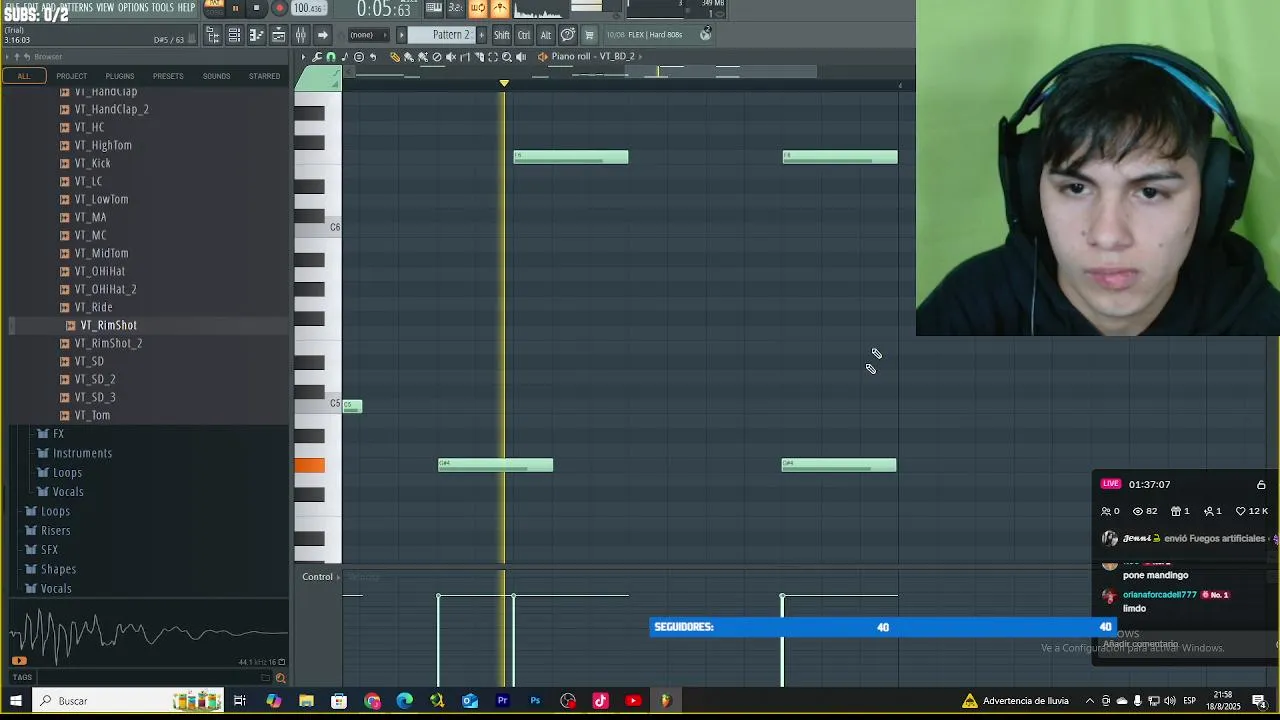This screenshot has width=1280, height=720.
Task: Open the piano roll wrench tools menu
Action: click(x=317, y=57)
